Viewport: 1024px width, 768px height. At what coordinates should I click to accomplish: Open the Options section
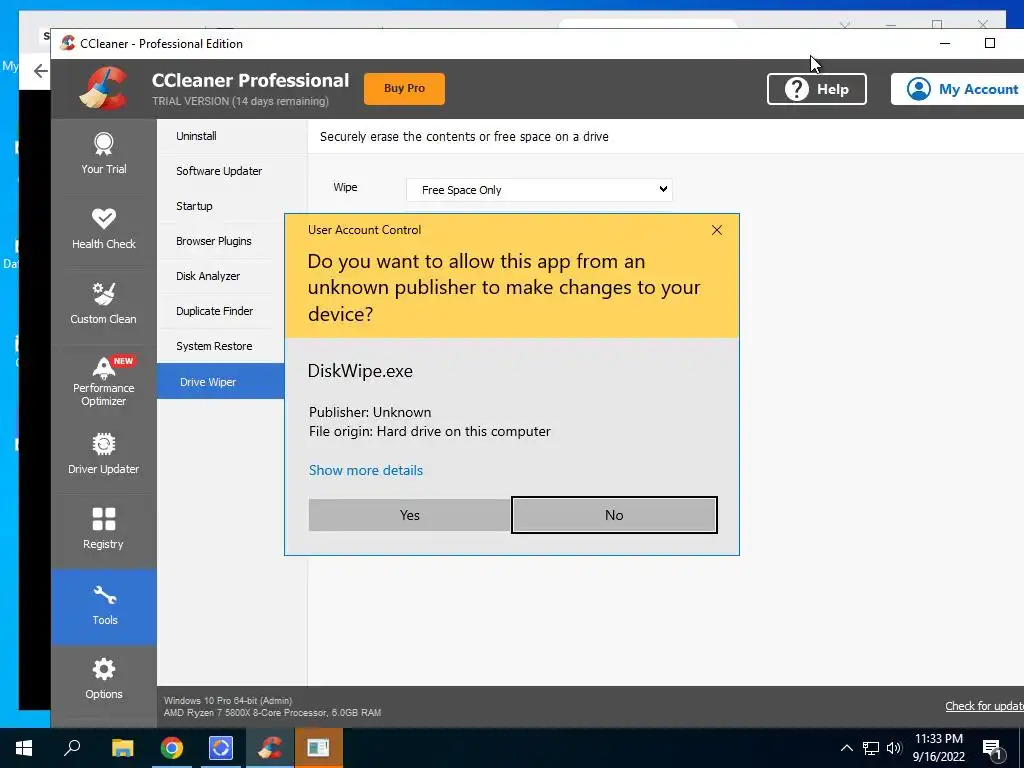point(104,681)
